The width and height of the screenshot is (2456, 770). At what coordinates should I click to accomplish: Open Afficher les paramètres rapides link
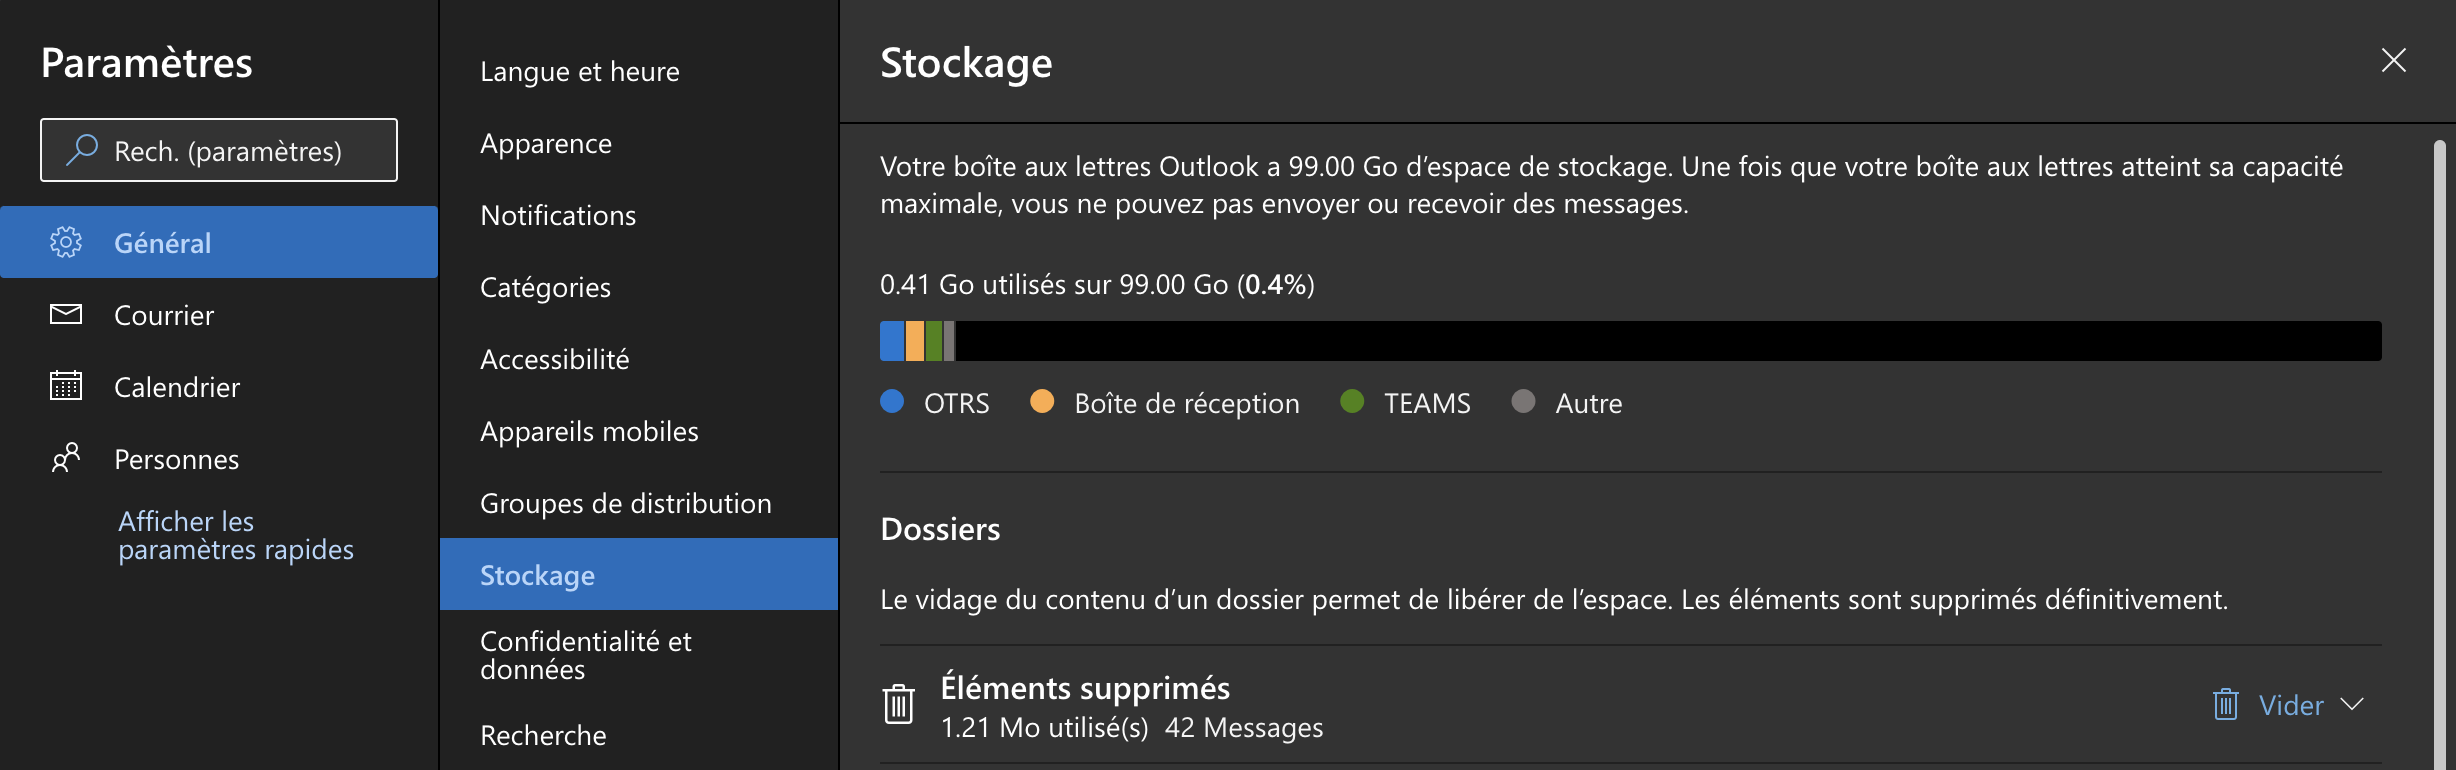pyautogui.click(x=235, y=535)
